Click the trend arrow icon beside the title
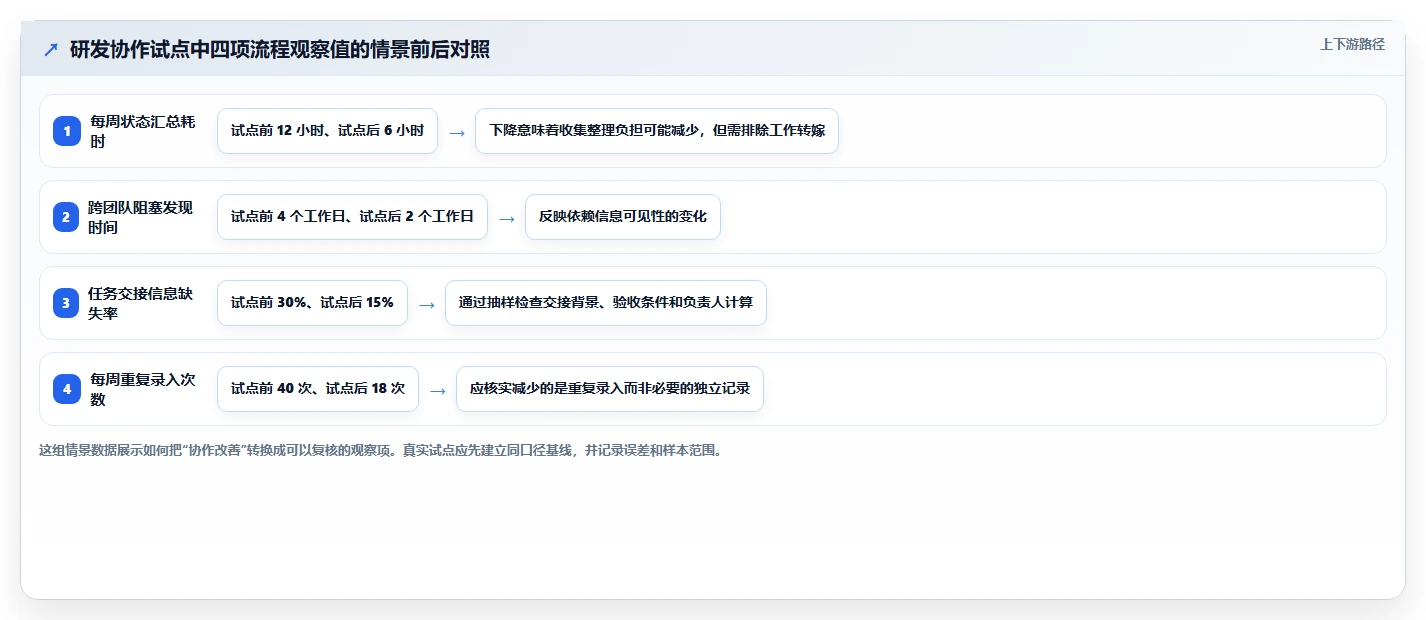 (51, 50)
